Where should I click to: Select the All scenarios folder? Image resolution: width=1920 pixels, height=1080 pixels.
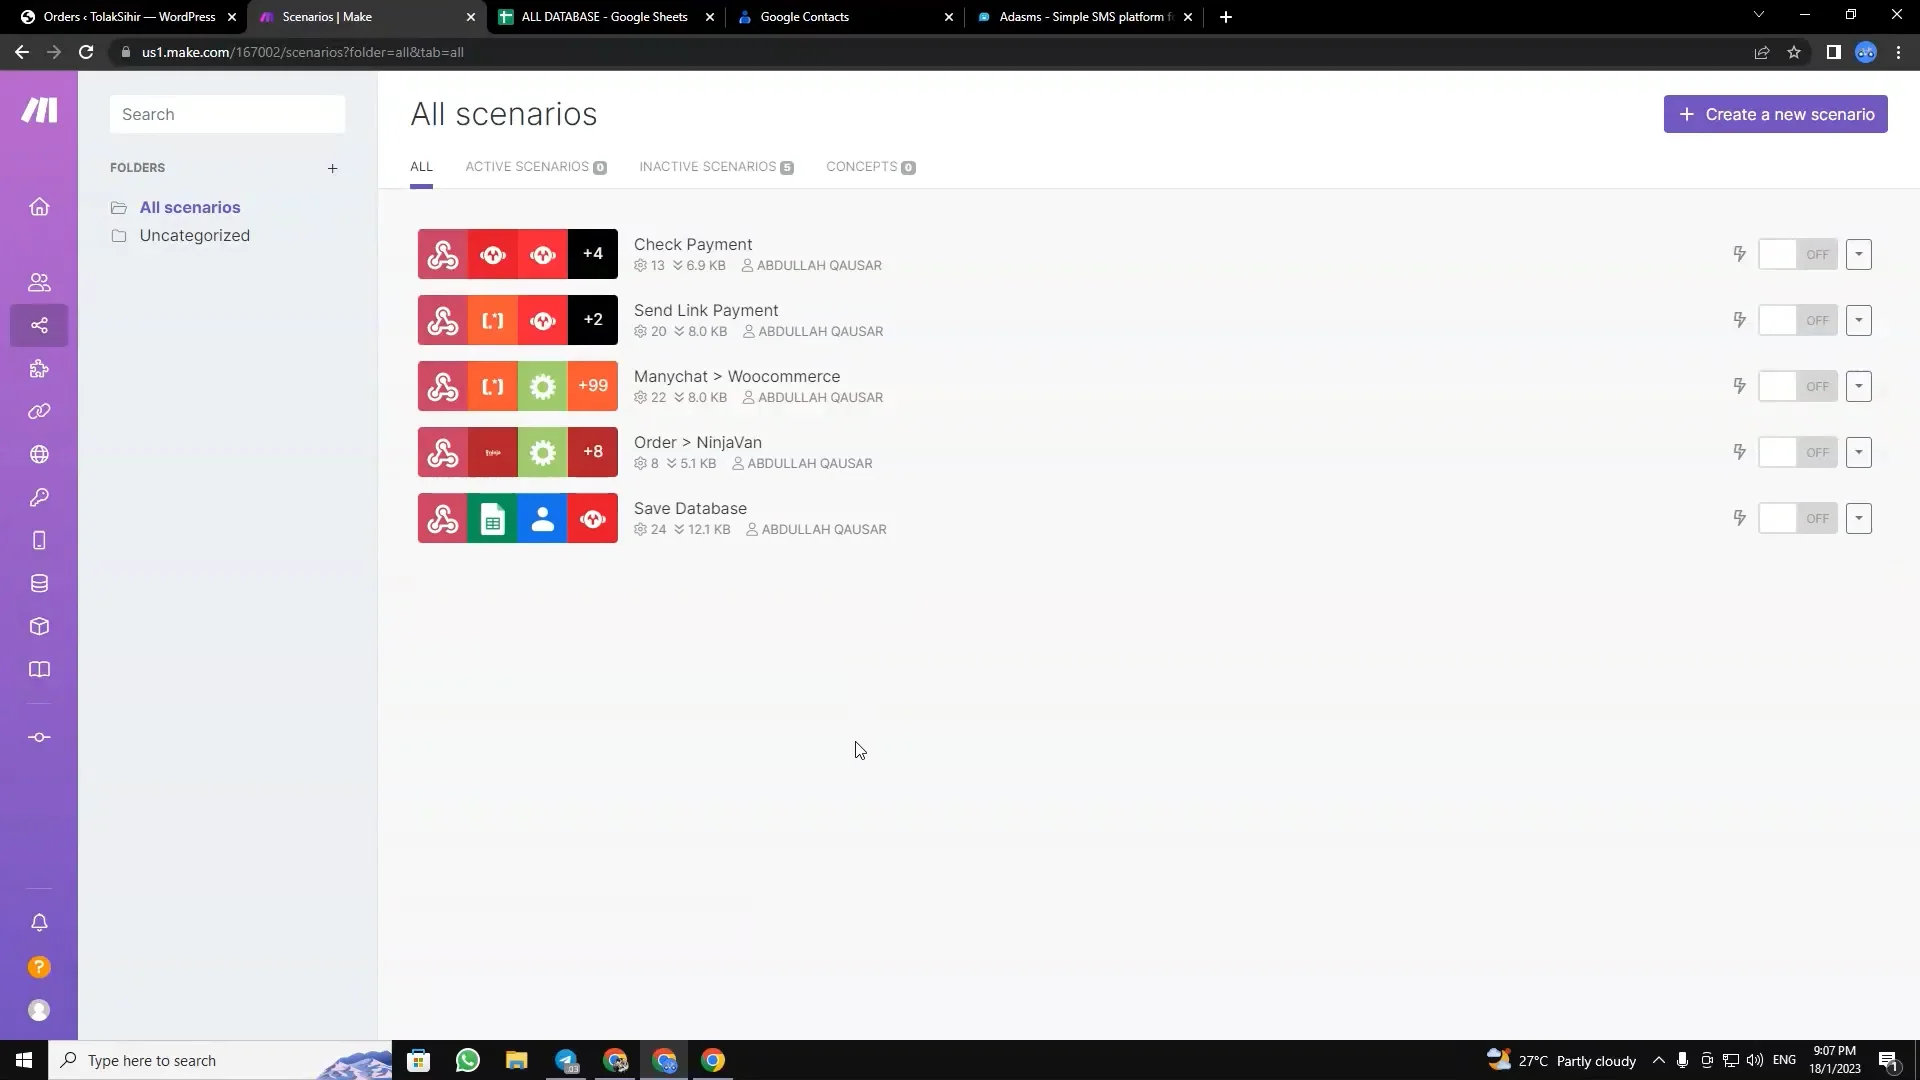(190, 208)
